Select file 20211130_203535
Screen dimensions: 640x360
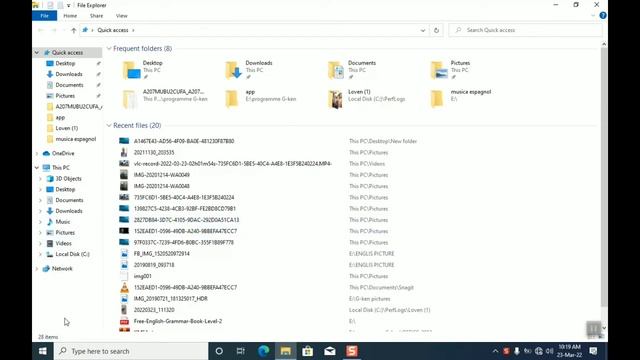coord(154,152)
